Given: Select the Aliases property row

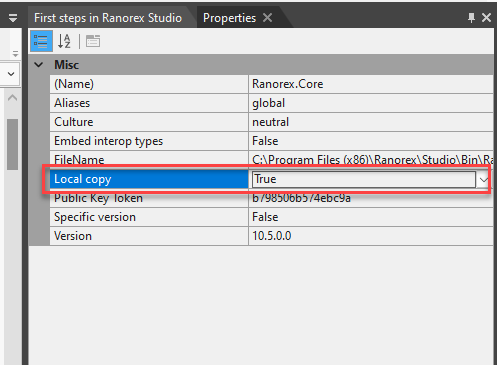Looking at the screenshot, I should (271, 103).
